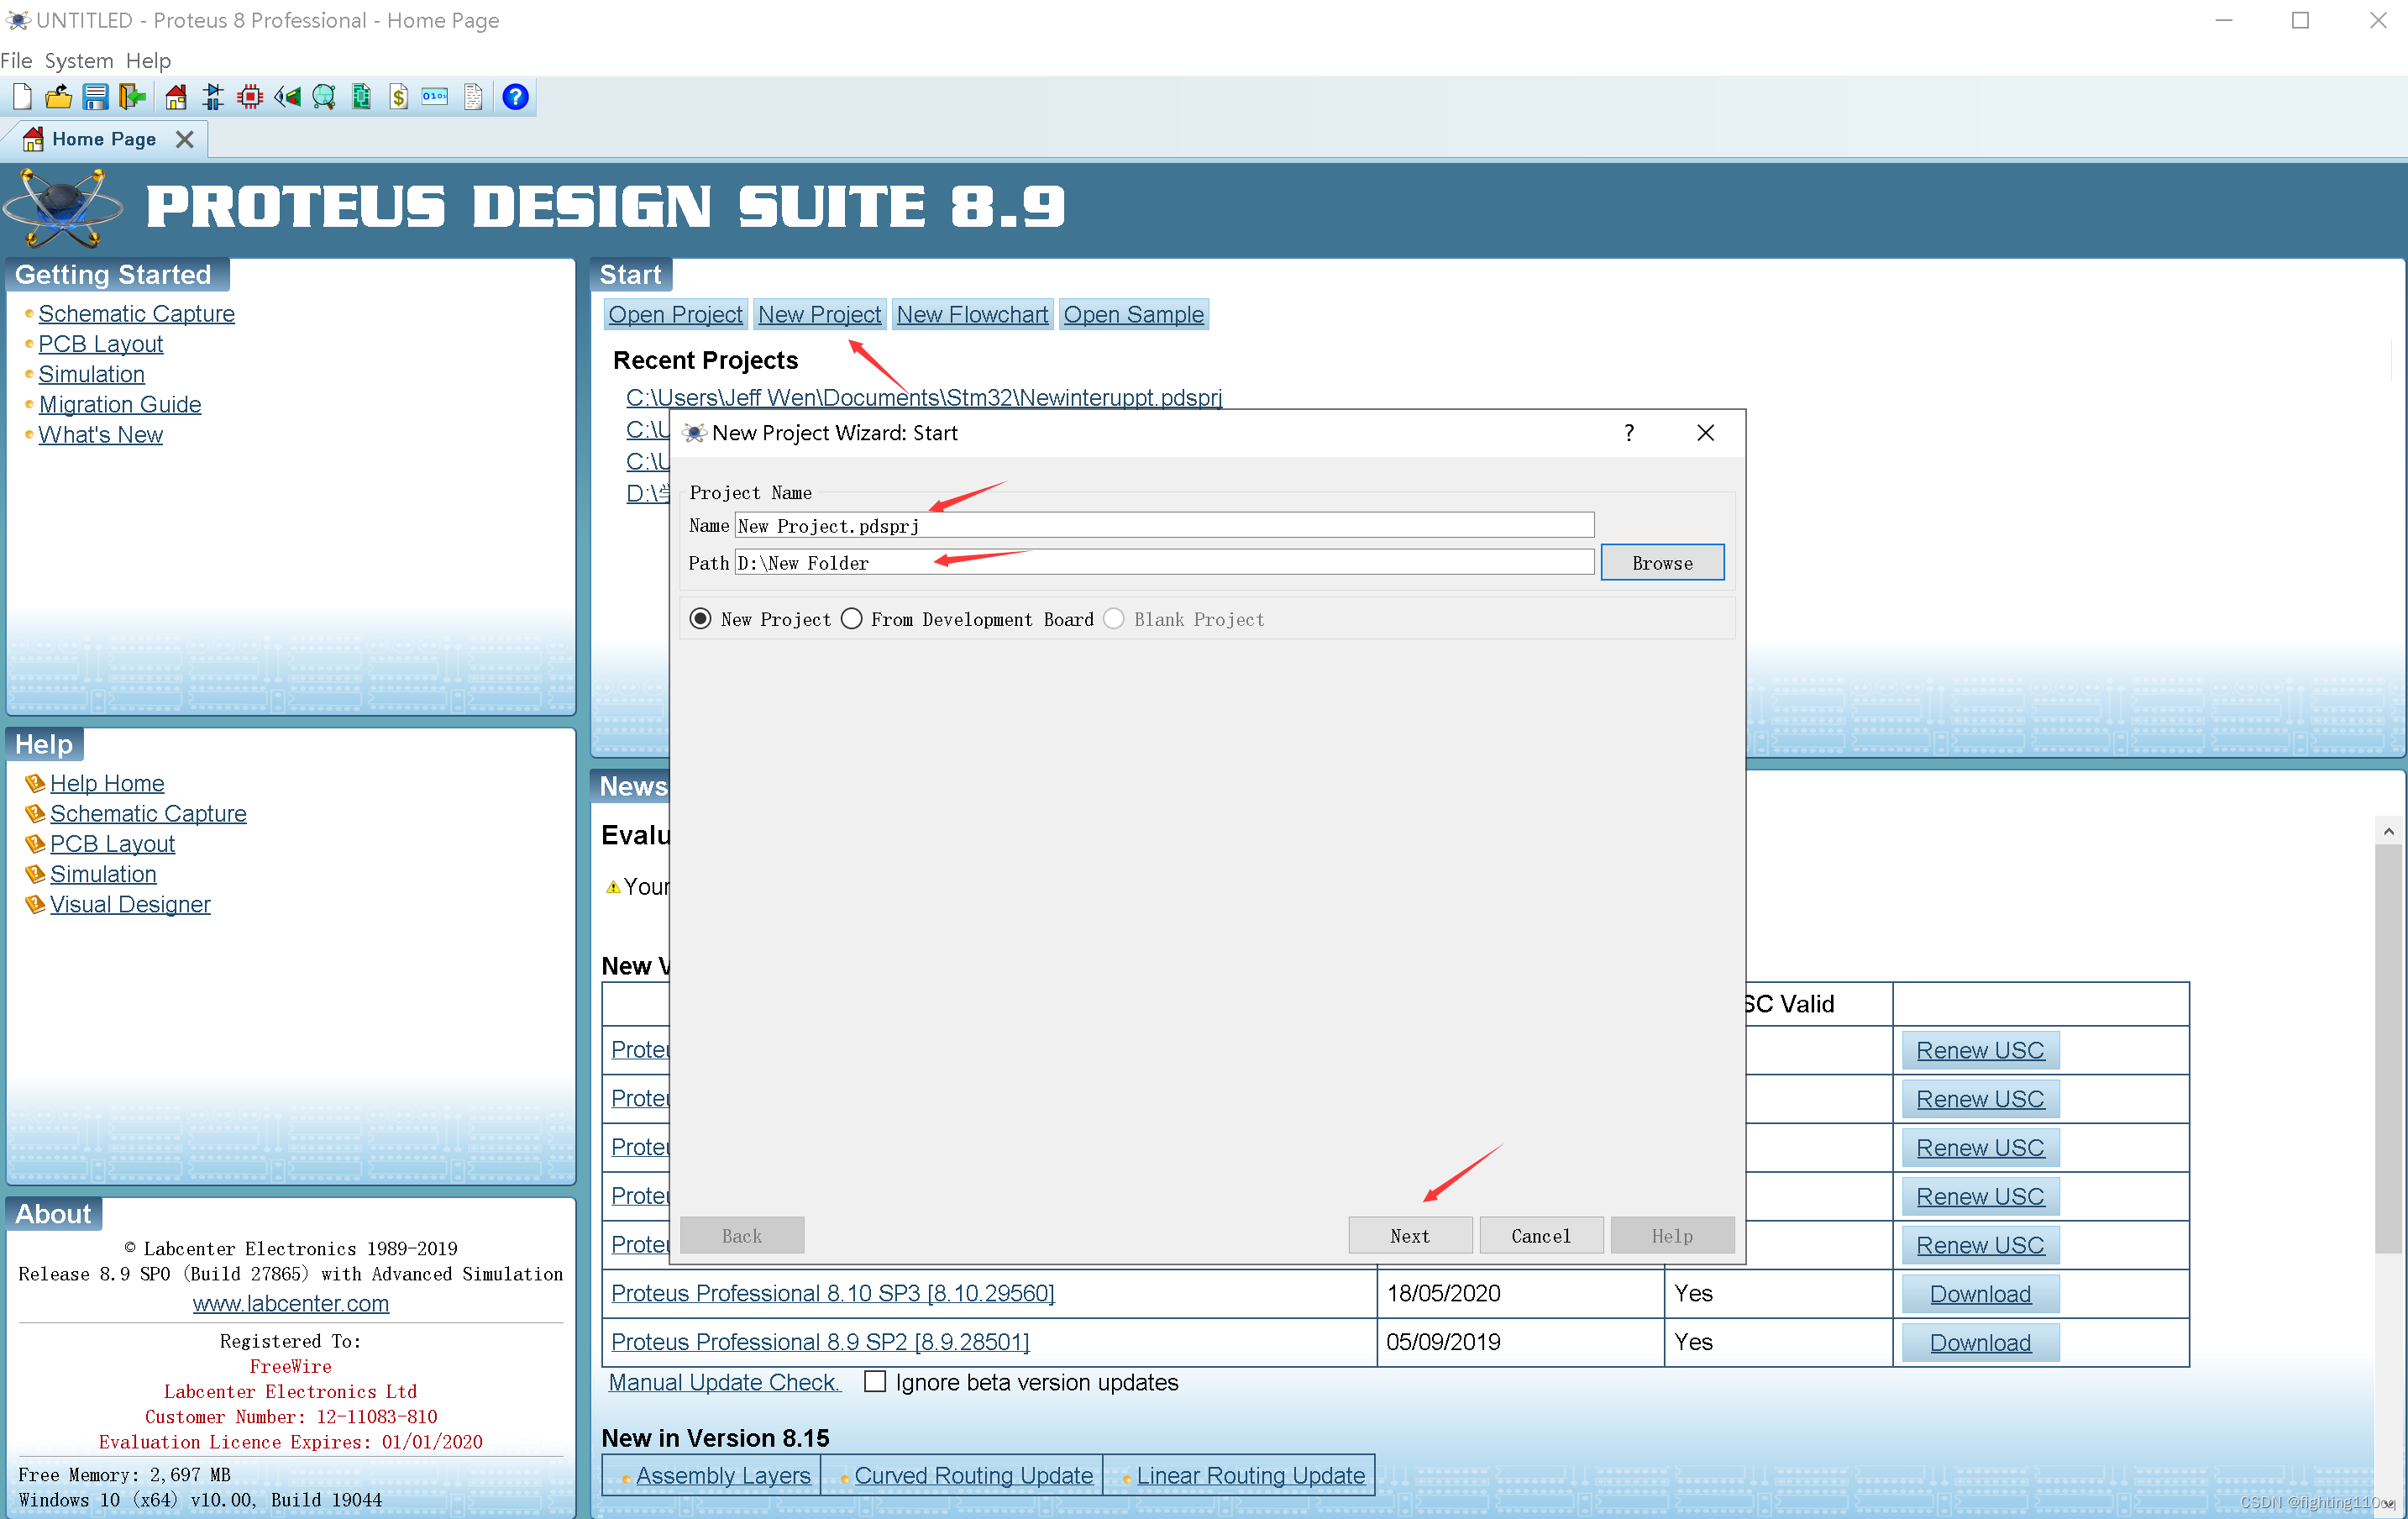Select the New Project radio button
The width and height of the screenshot is (2408, 1519).
click(x=701, y=619)
